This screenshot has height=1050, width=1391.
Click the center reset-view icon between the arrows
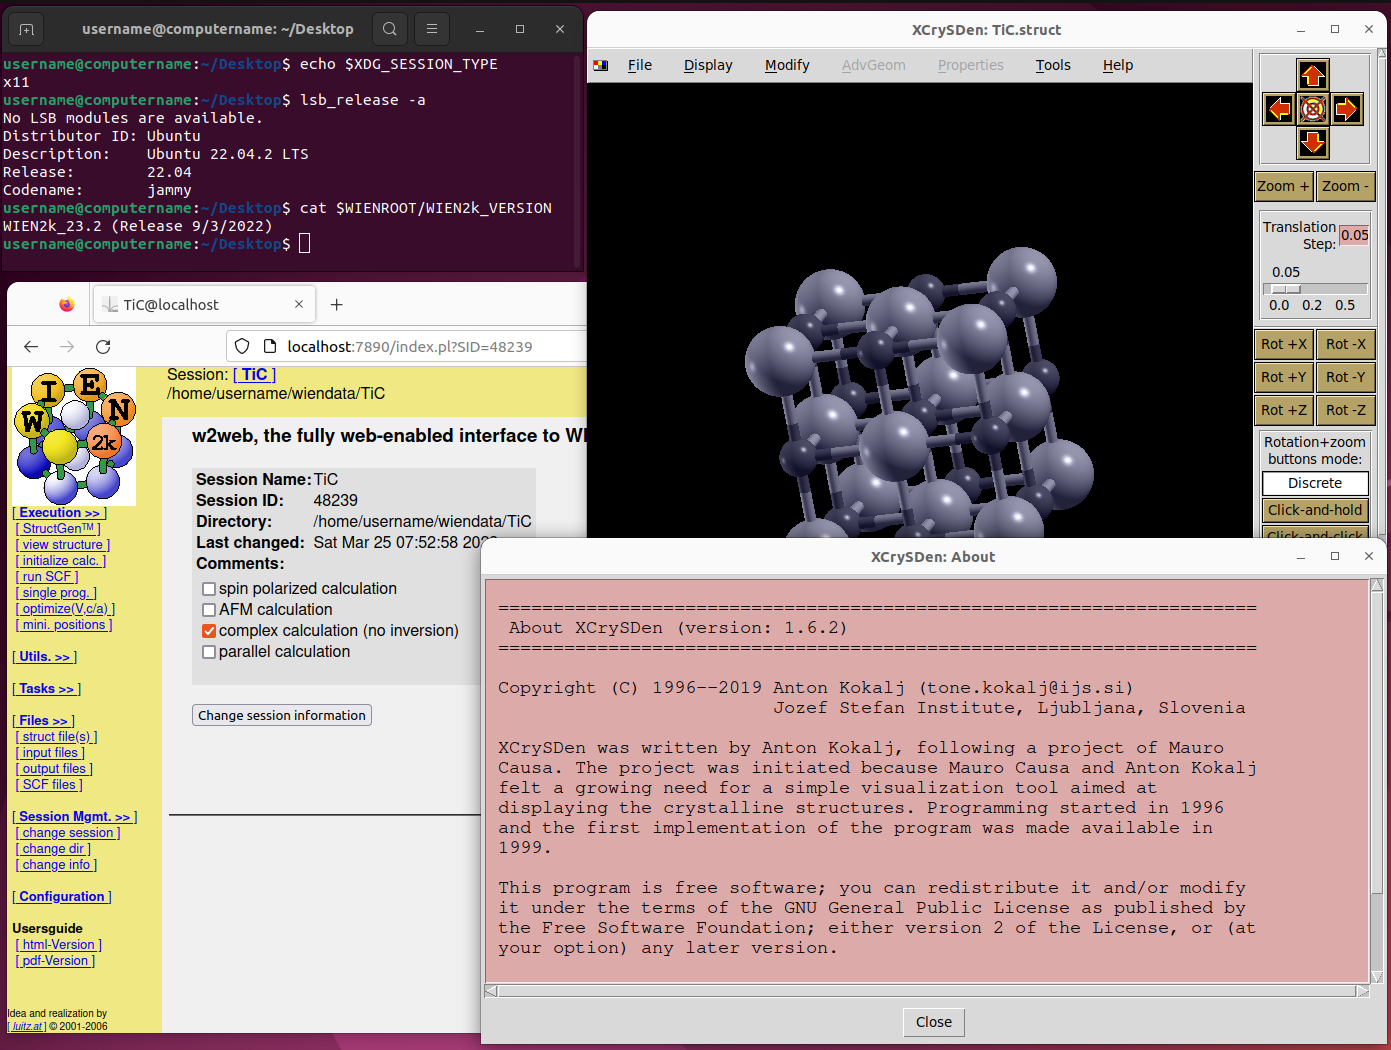coord(1313,109)
